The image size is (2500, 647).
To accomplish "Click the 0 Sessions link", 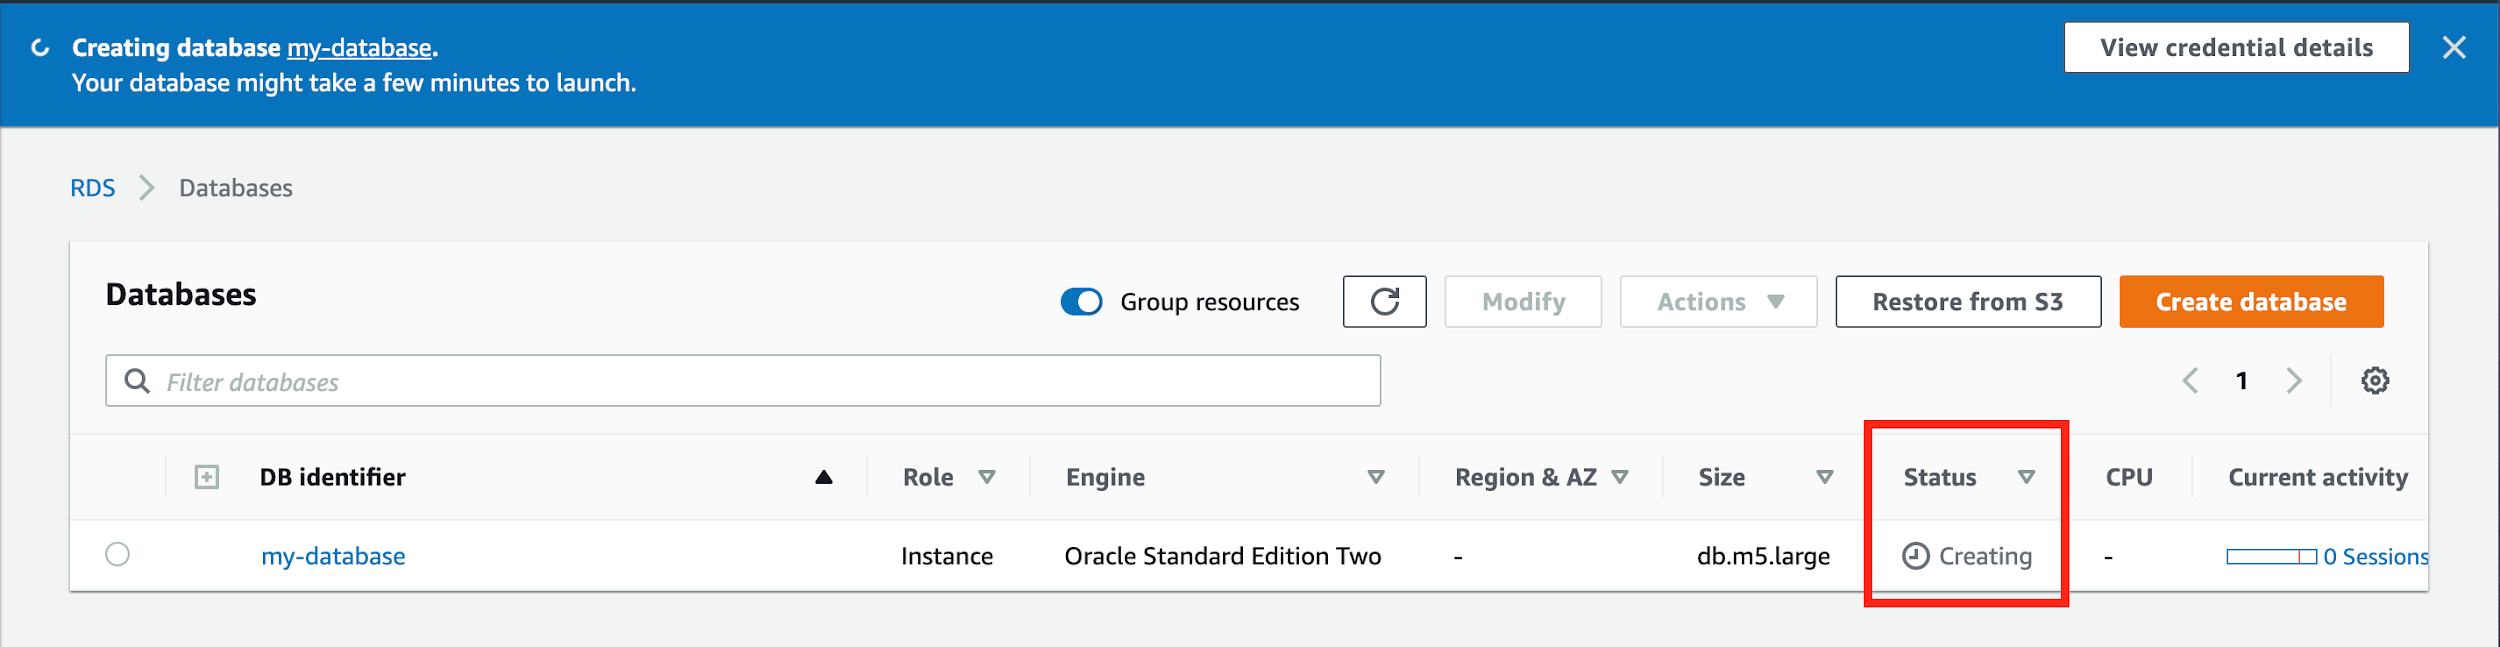I will [x=2375, y=556].
